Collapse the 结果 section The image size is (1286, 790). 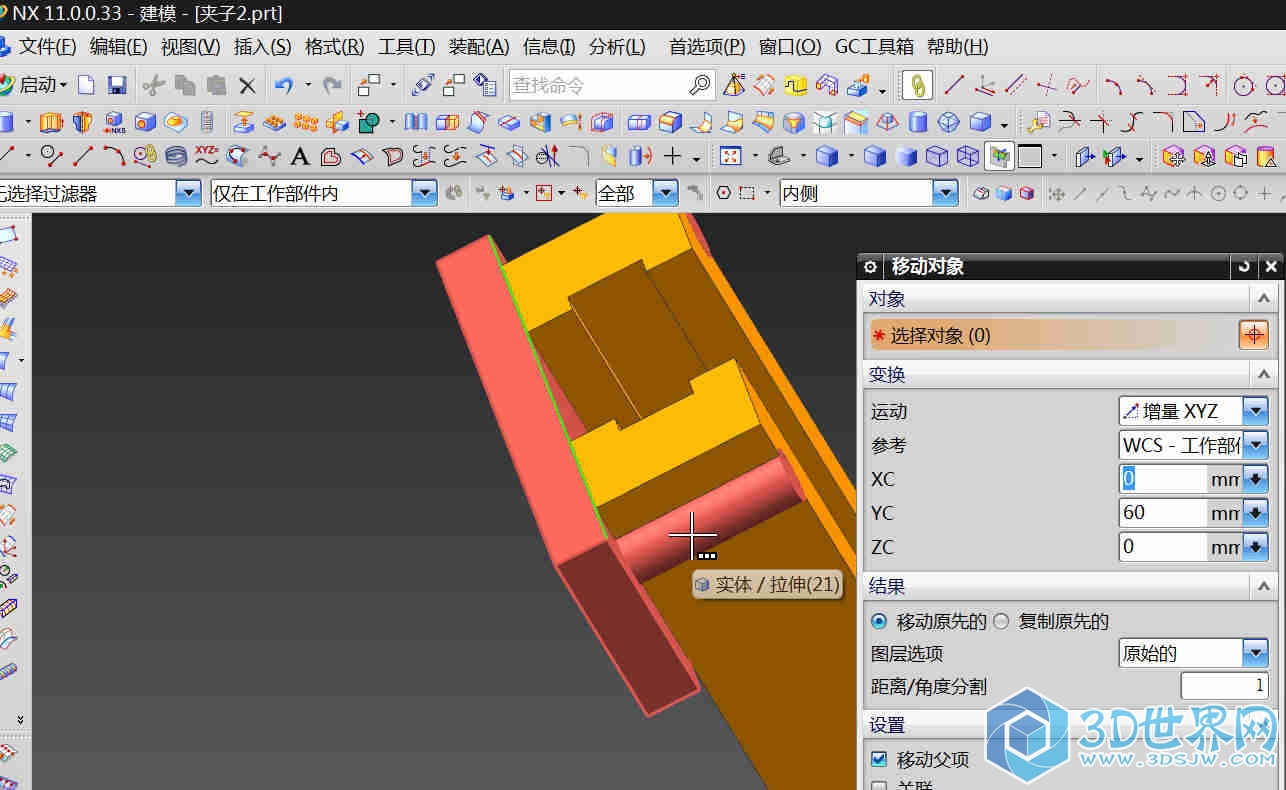(1263, 586)
